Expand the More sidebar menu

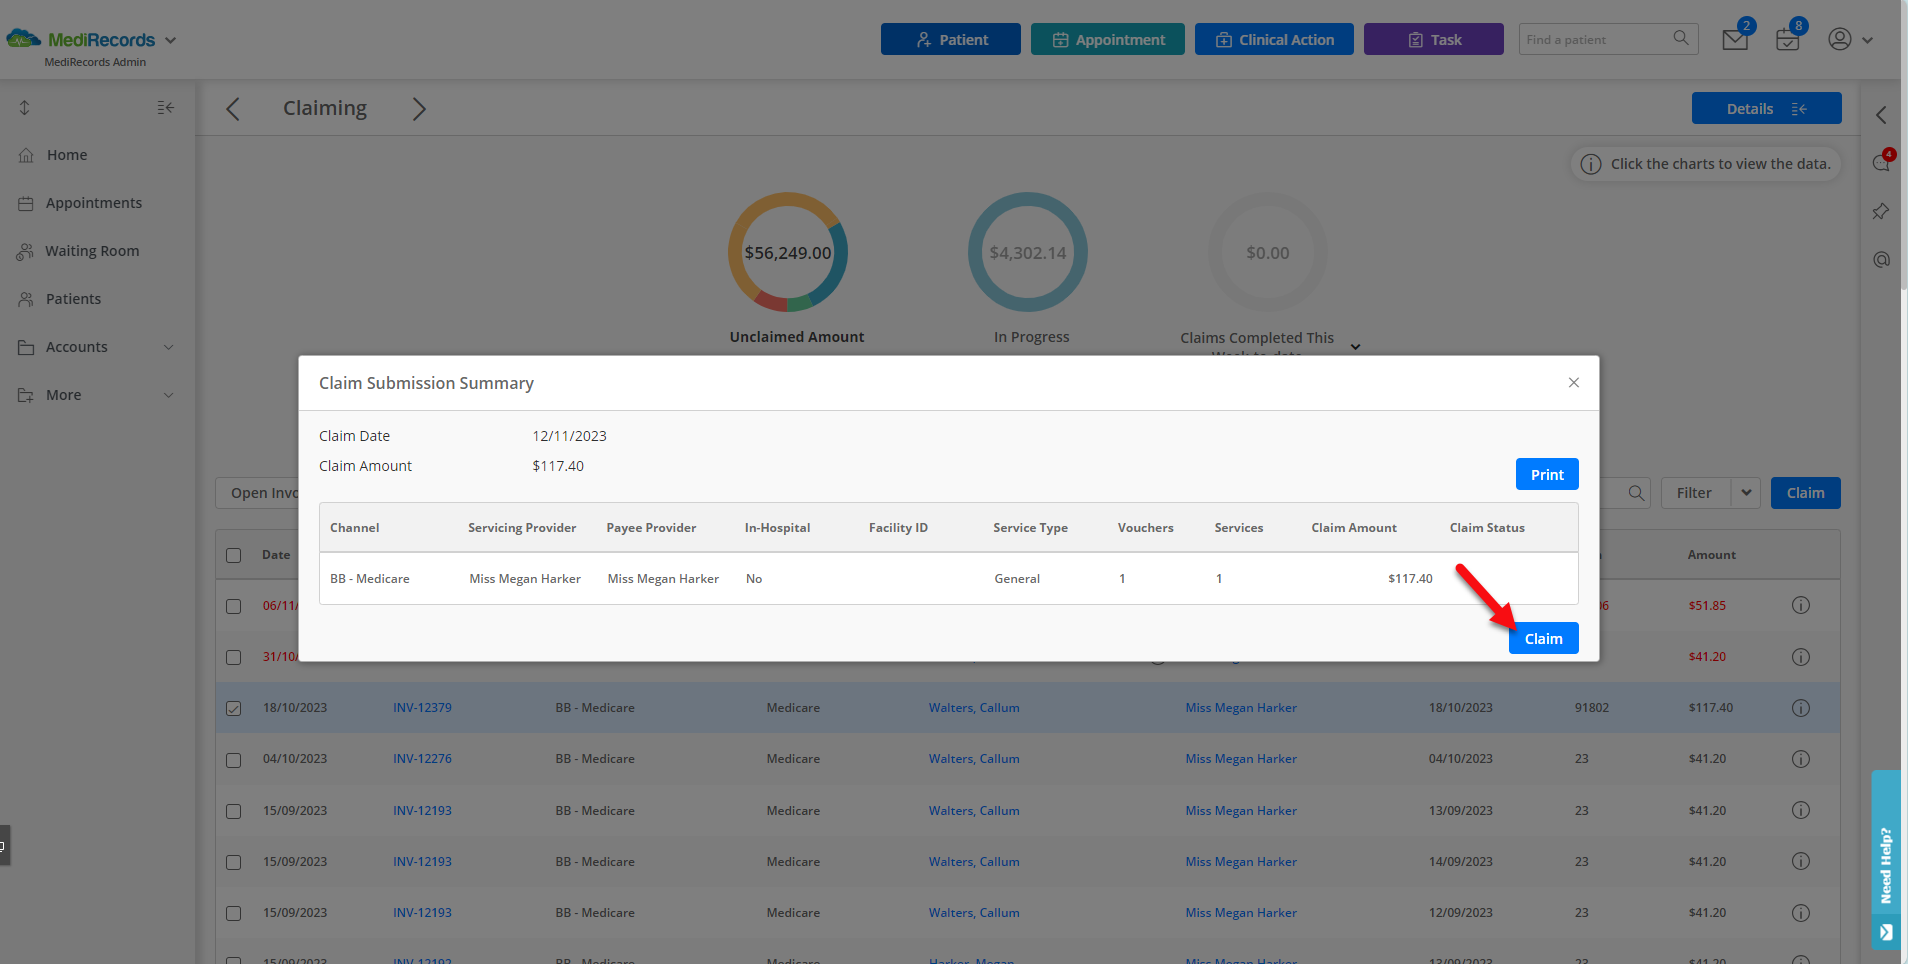point(97,395)
